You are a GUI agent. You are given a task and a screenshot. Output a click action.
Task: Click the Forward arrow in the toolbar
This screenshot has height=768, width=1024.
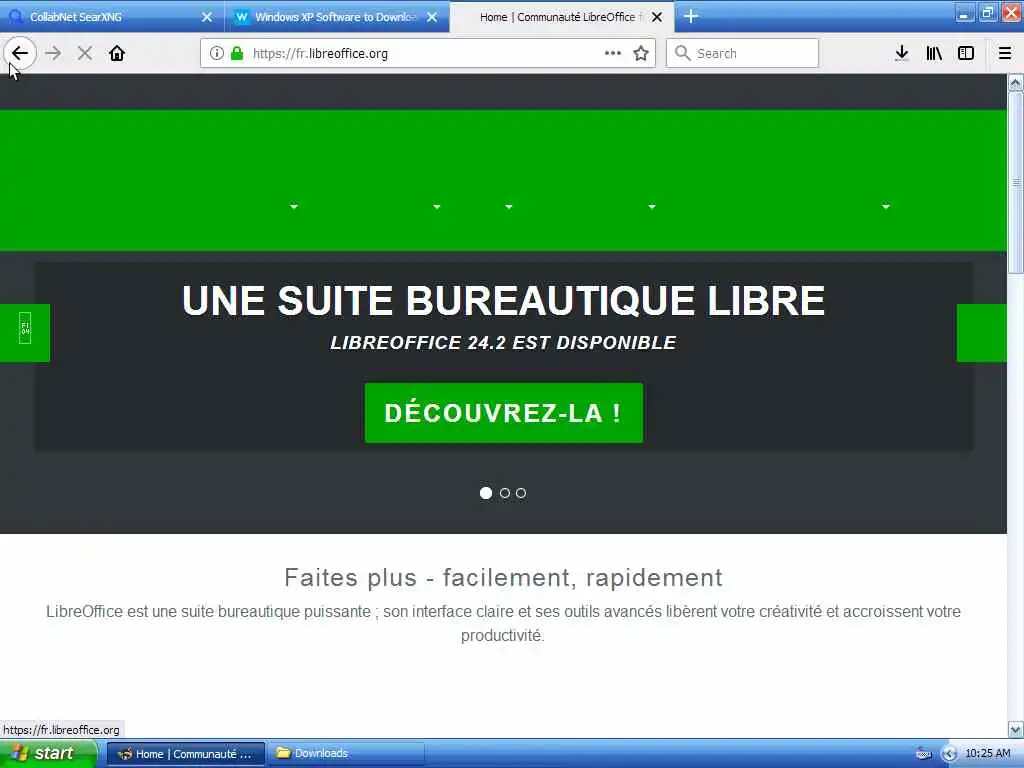pos(53,53)
